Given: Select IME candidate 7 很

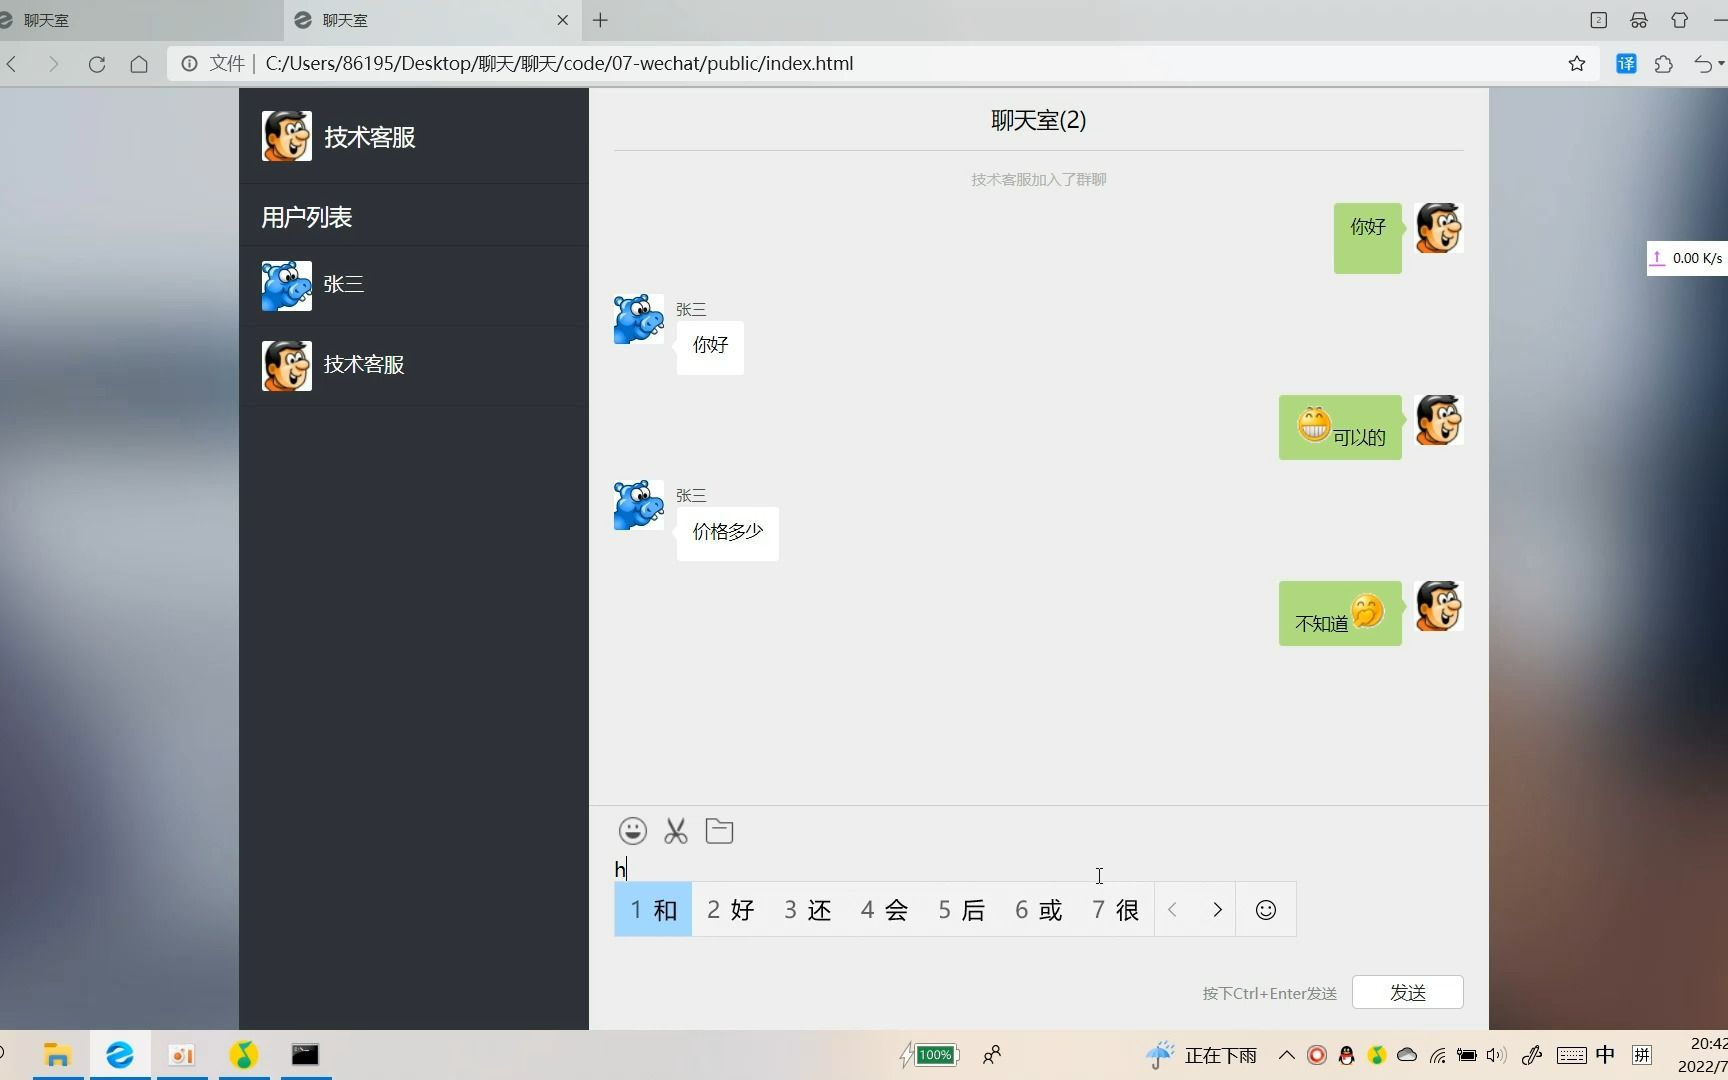Looking at the screenshot, I should (1115, 909).
